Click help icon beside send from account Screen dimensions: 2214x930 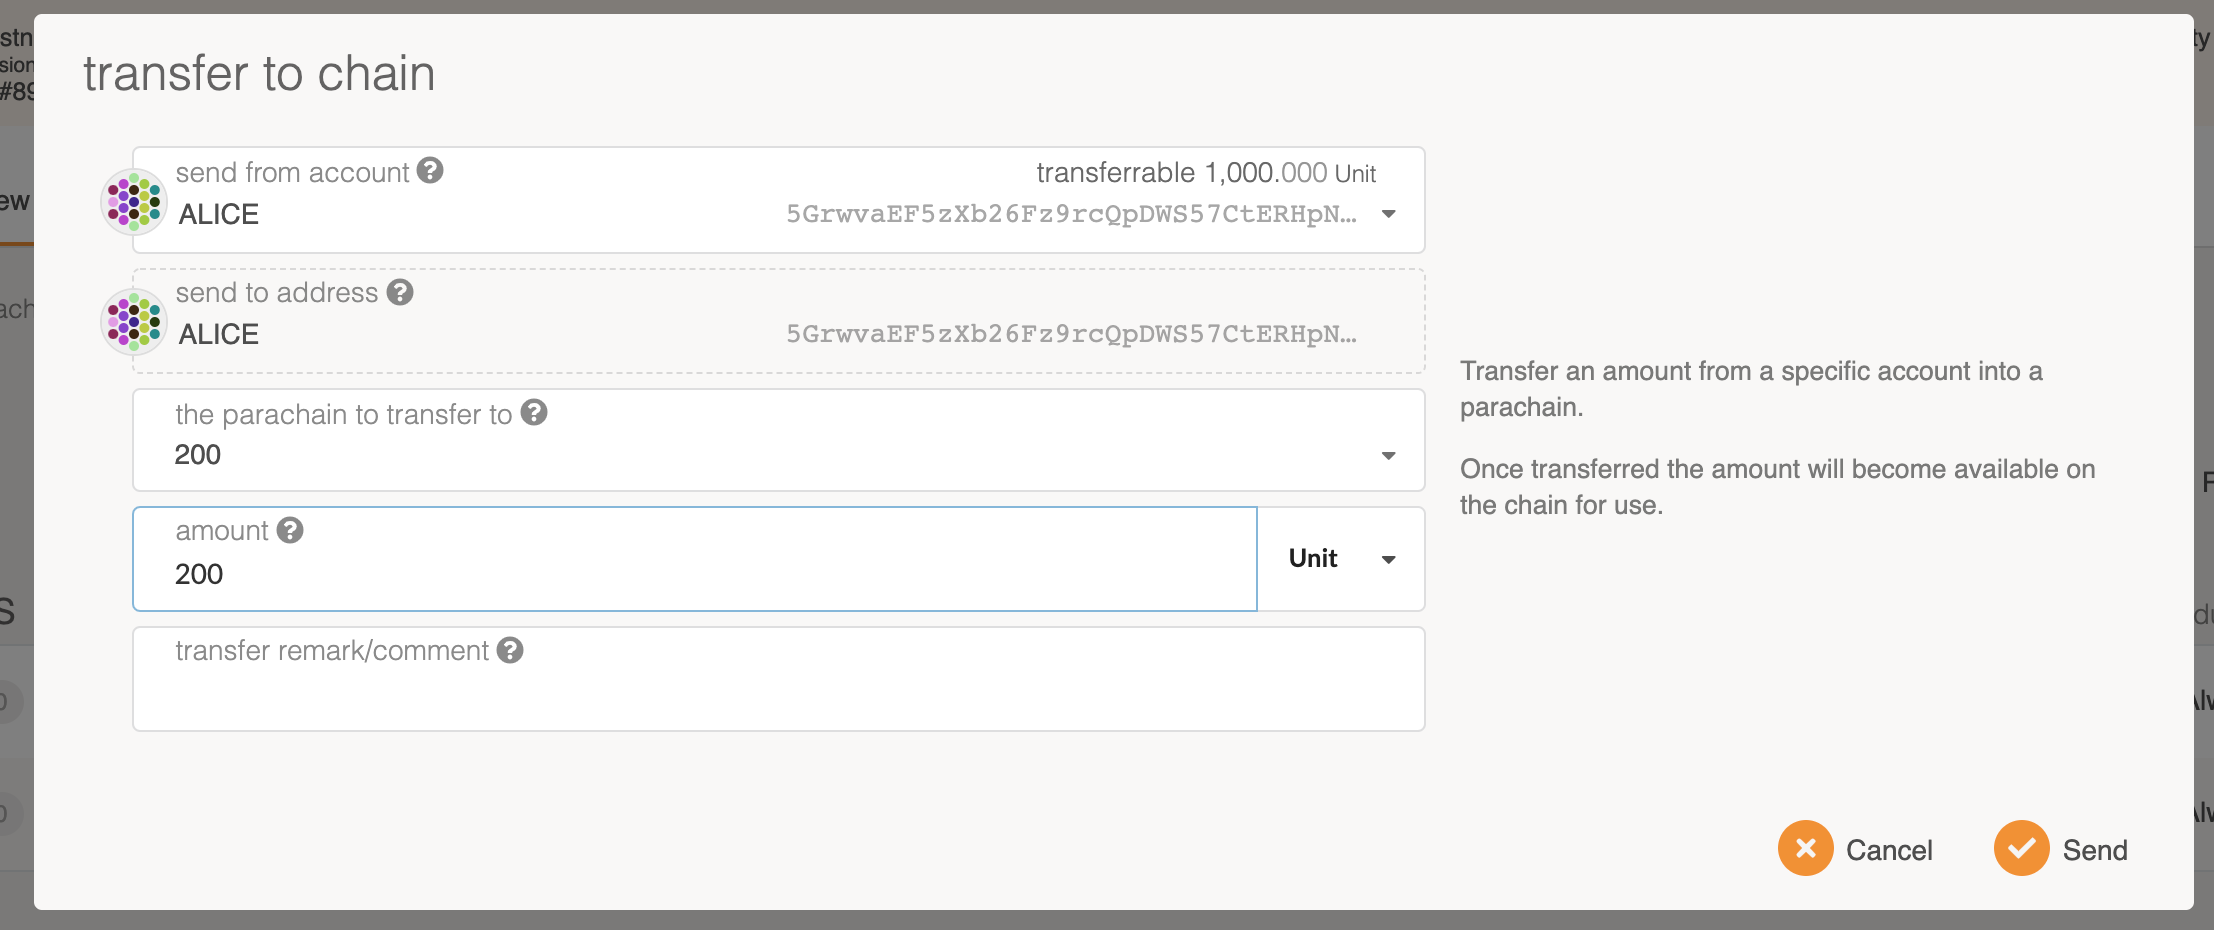click(x=430, y=171)
